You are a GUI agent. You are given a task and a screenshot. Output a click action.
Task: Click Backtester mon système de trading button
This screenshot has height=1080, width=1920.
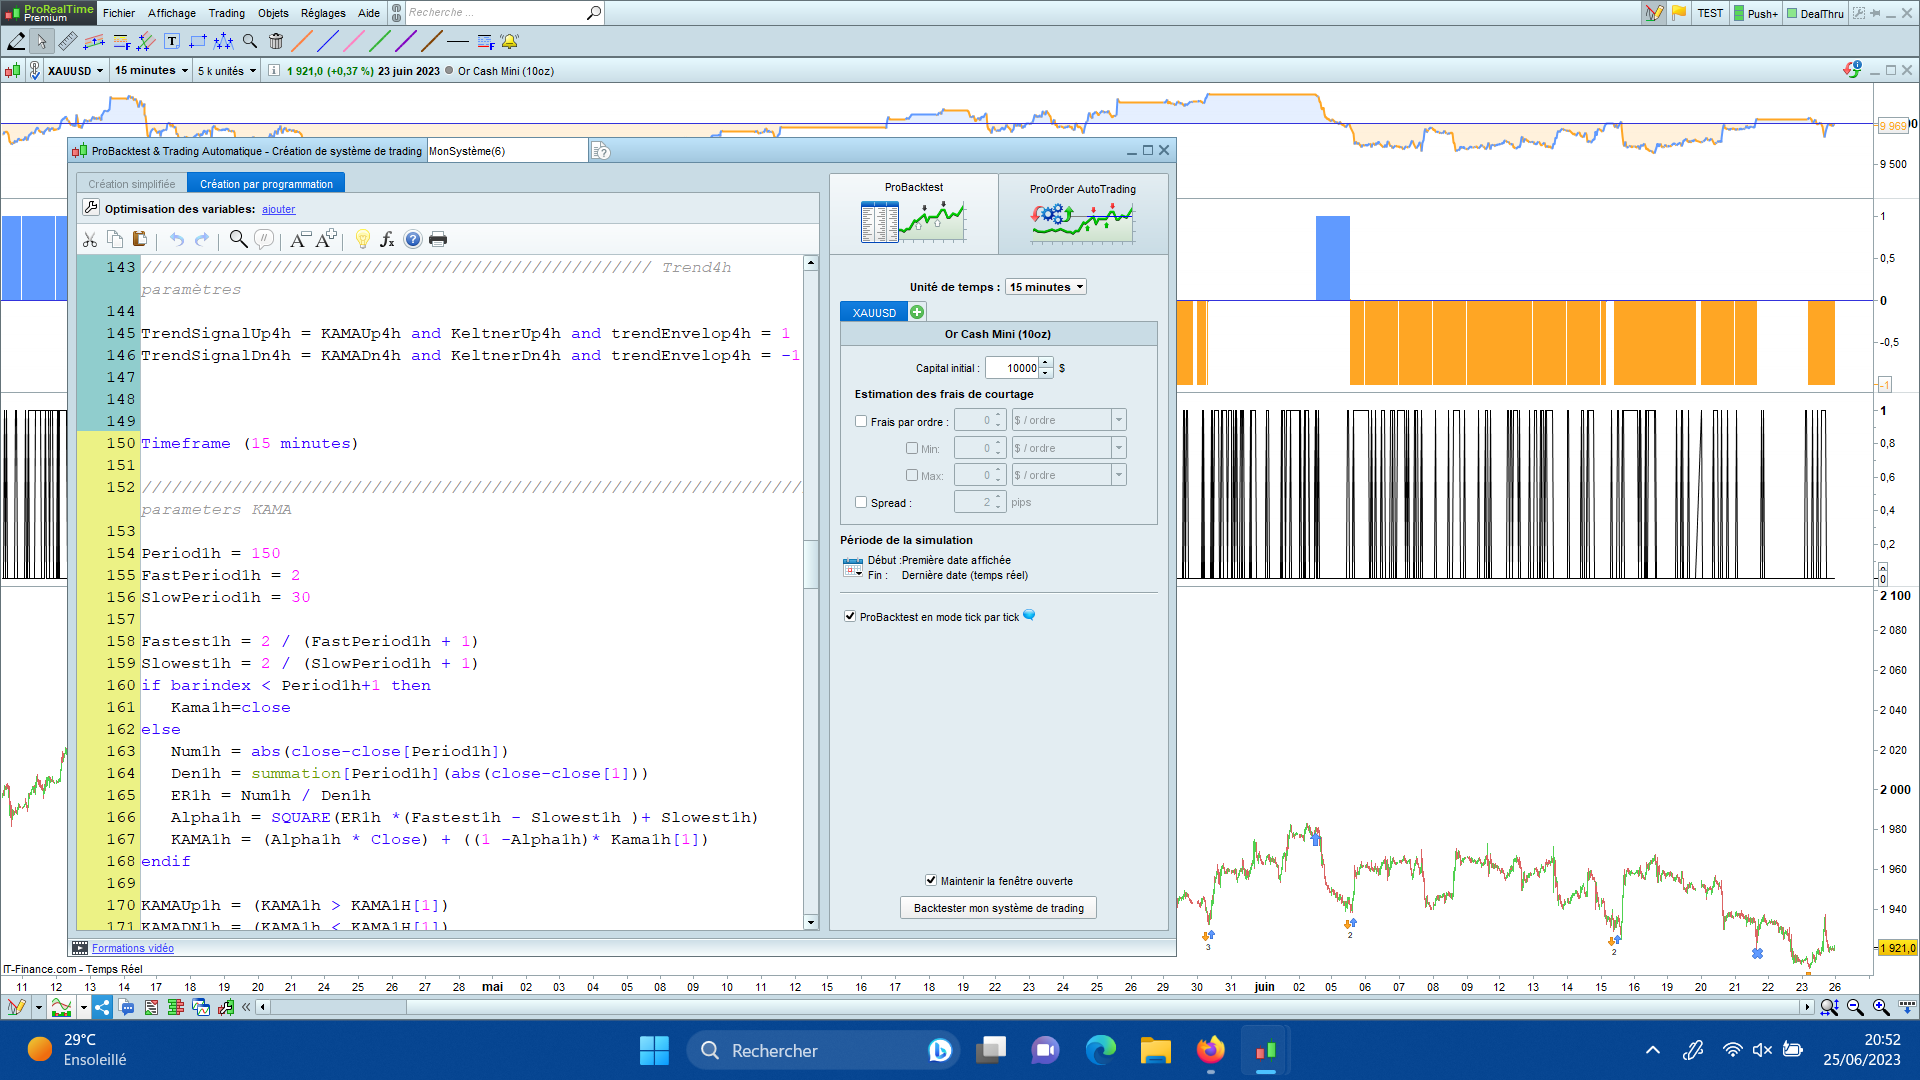(998, 908)
